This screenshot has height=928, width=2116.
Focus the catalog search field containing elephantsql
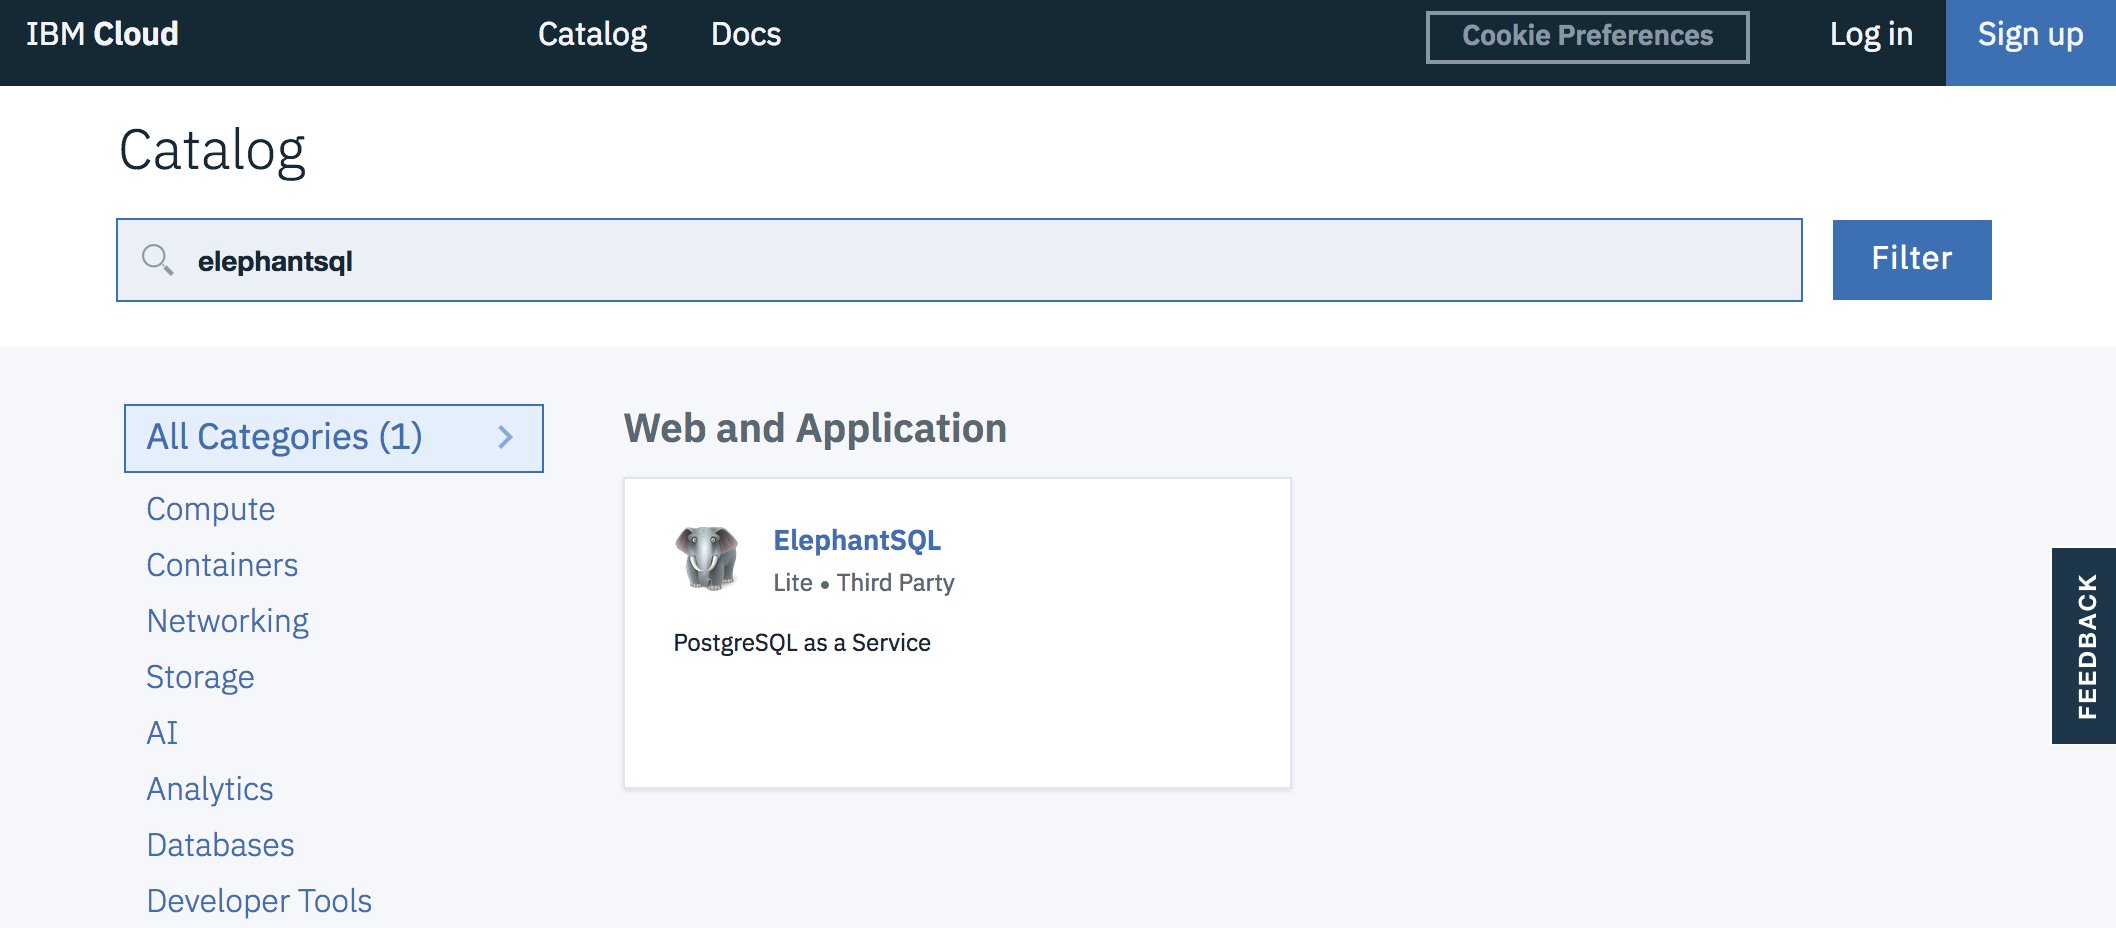960,261
